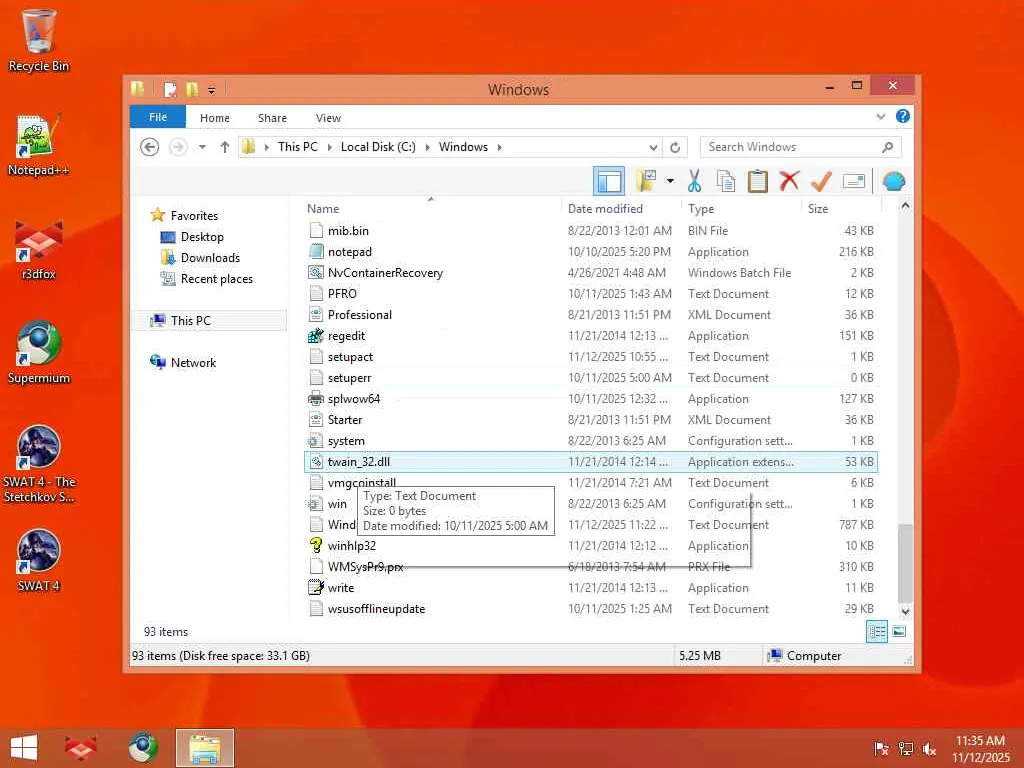Refresh the Windows folder view
Viewport: 1024px width, 768px height.
coord(675,147)
